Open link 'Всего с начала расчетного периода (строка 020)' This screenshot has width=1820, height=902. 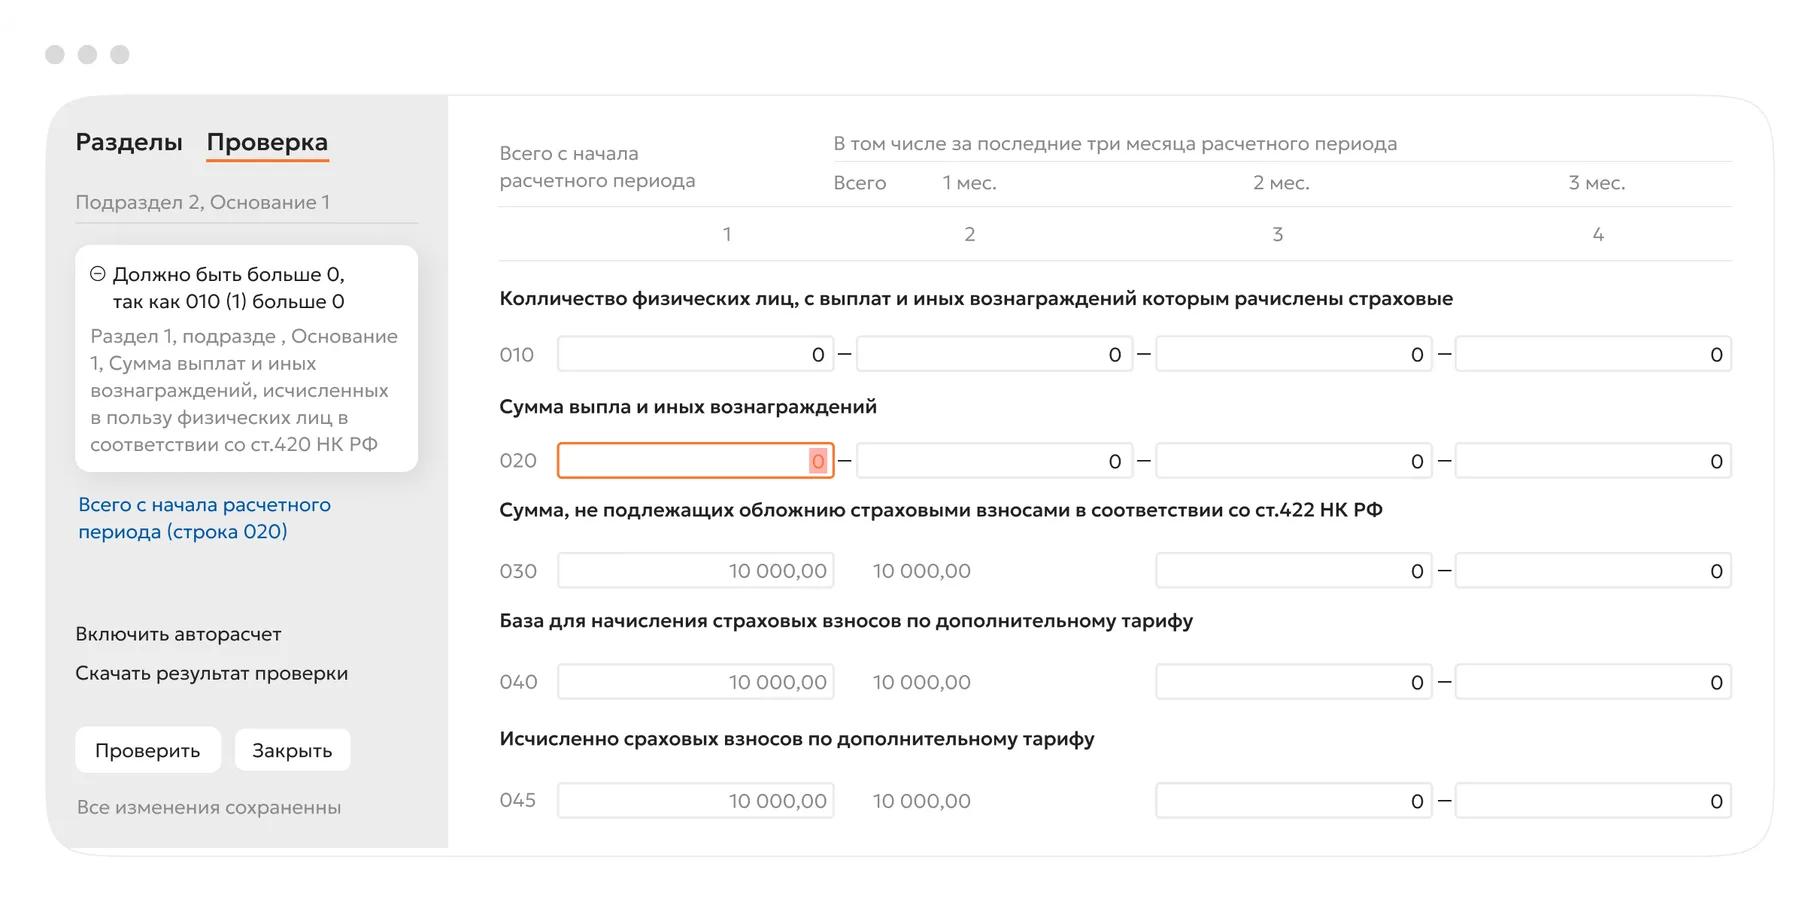coord(204,518)
